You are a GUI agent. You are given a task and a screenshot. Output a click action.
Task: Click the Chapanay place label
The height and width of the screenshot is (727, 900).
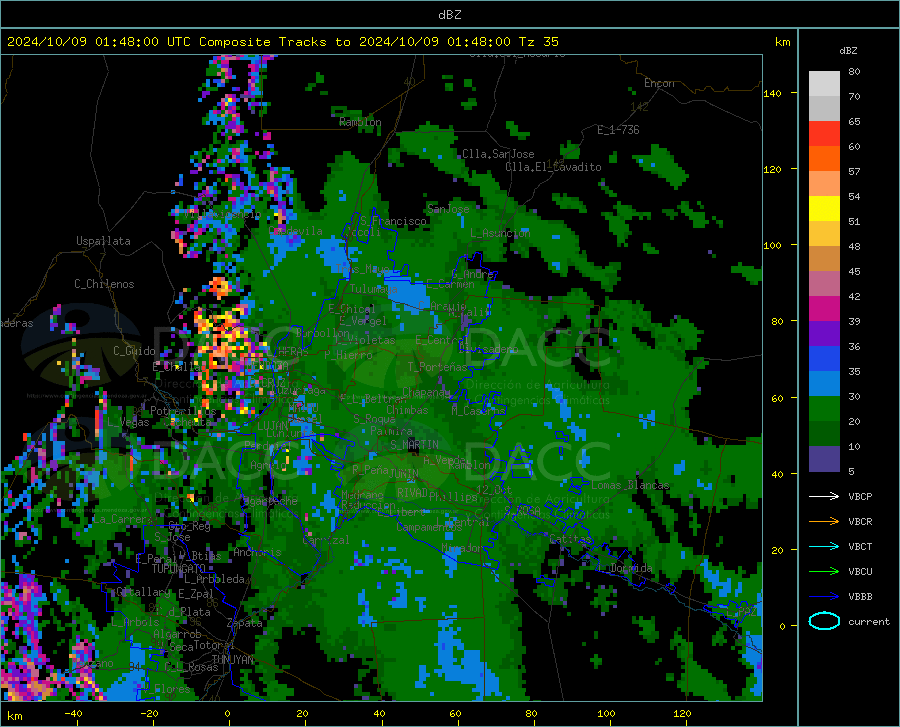tap(426, 392)
